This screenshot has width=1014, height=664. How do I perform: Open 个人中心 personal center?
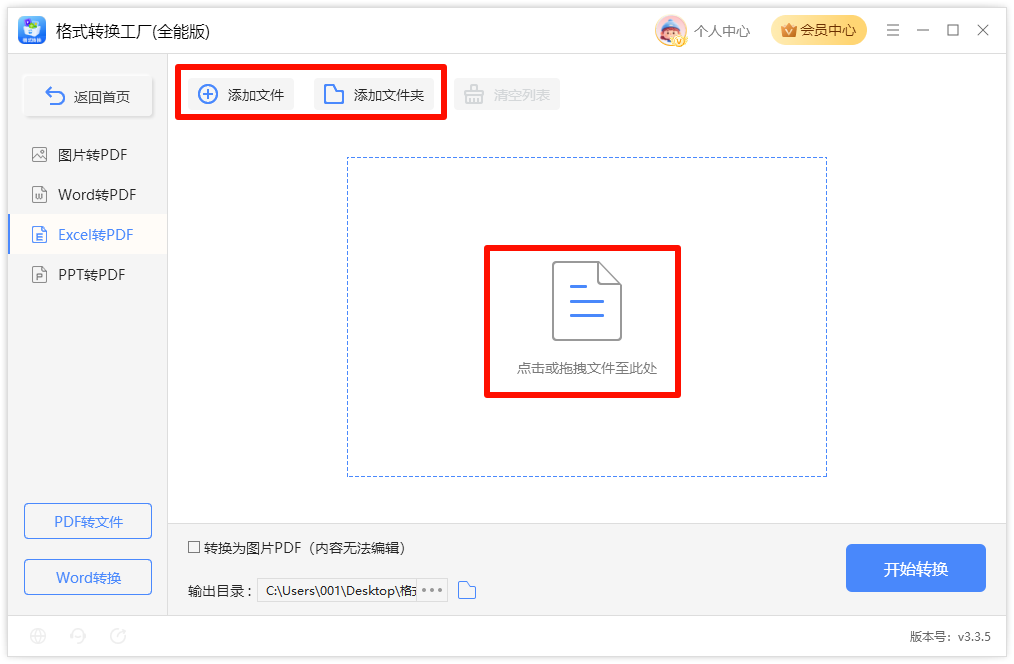(722, 31)
